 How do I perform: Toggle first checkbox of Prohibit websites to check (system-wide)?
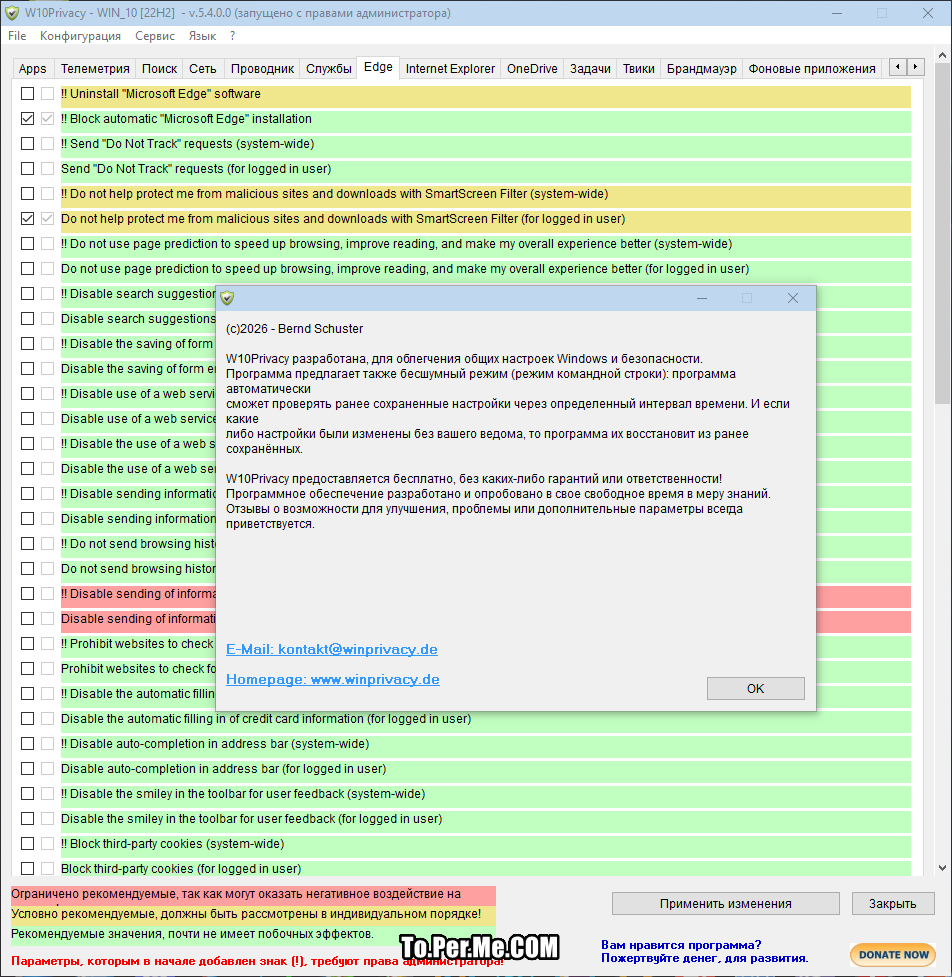(x=27, y=644)
